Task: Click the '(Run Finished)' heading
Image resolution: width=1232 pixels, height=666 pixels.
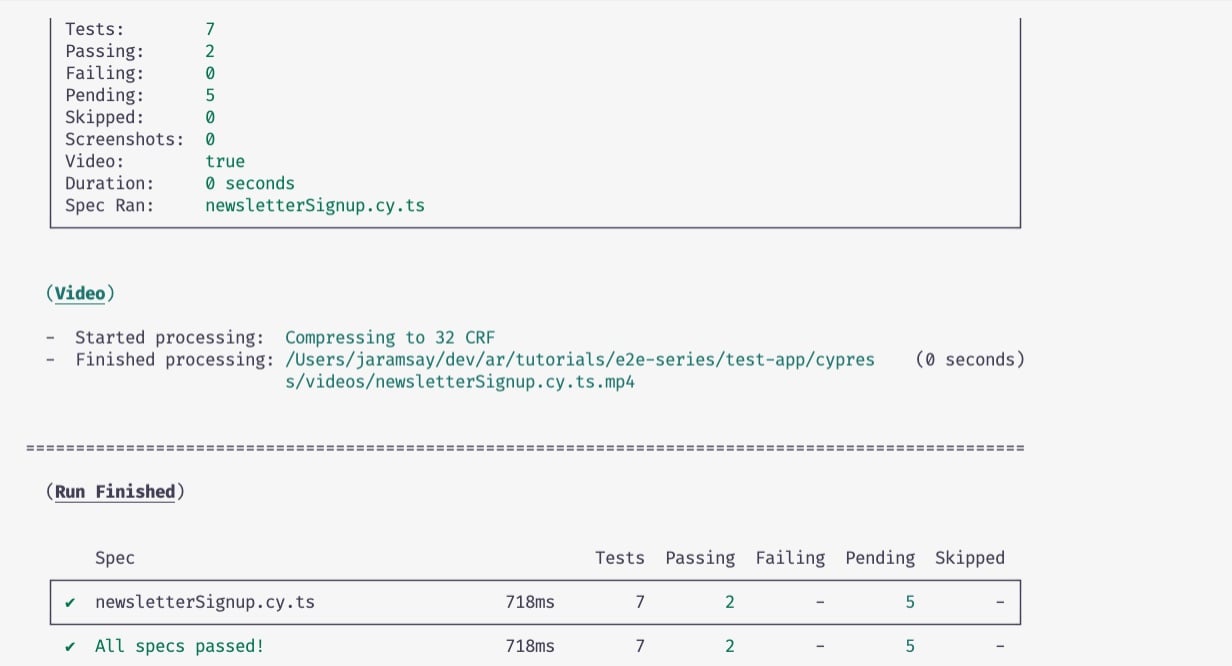Action: pos(115,491)
